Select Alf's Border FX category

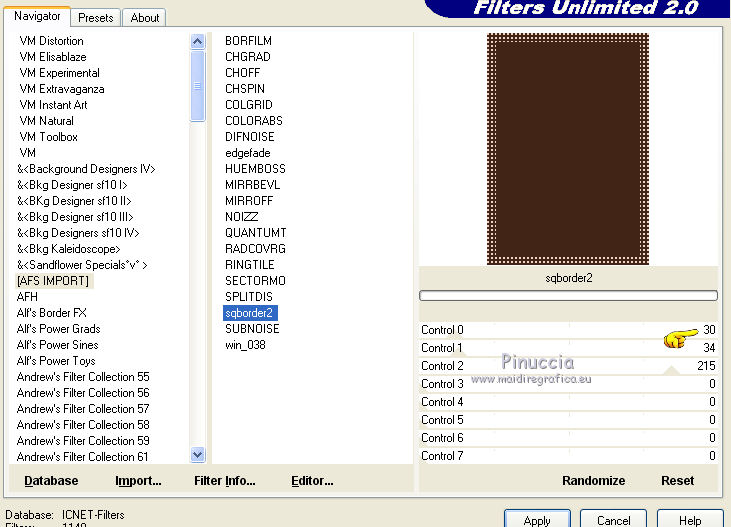[x=51, y=313]
